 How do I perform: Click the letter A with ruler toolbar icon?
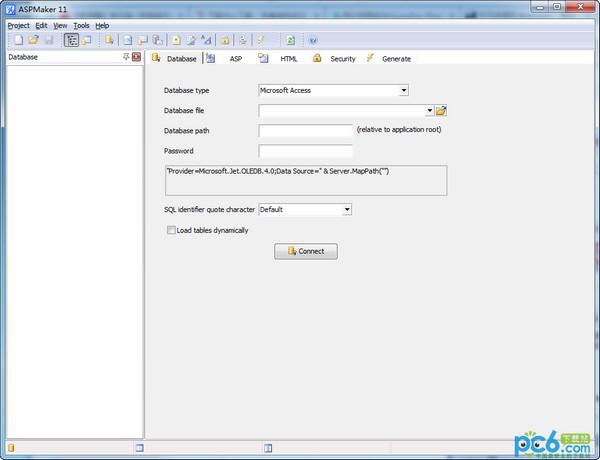pos(206,40)
